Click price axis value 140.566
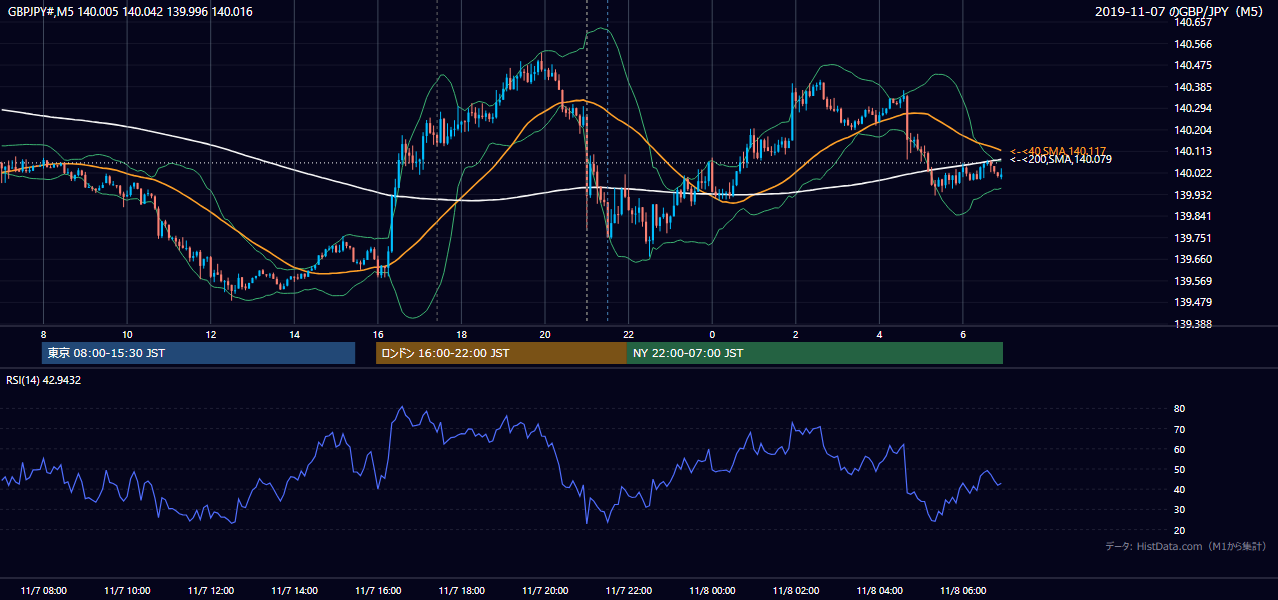Screen dimensions: 1278x600 coord(1192,44)
